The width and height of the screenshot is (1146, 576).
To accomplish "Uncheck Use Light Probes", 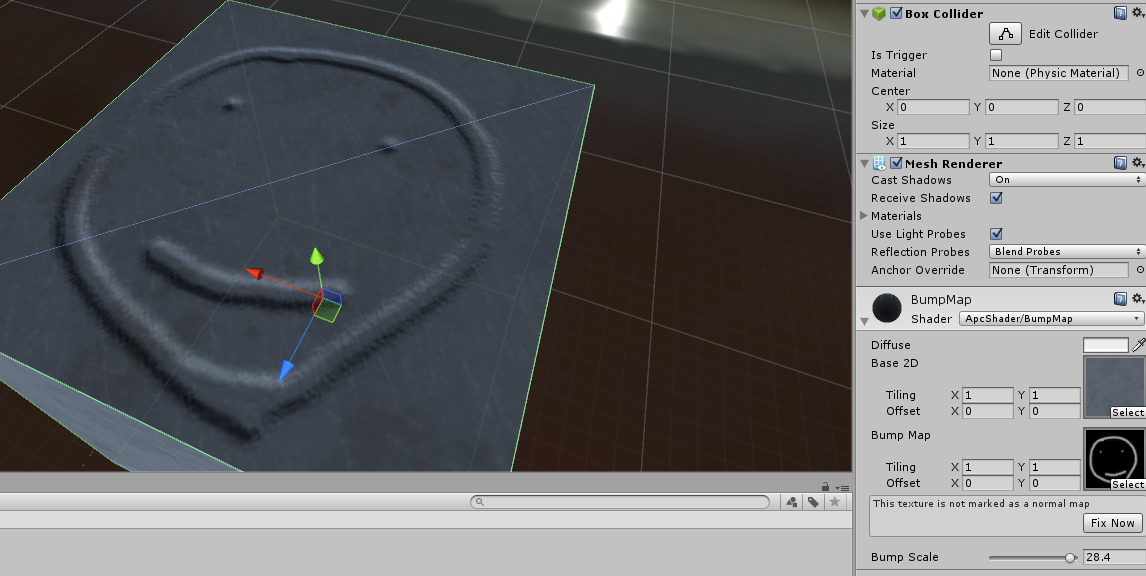I will click(x=995, y=233).
